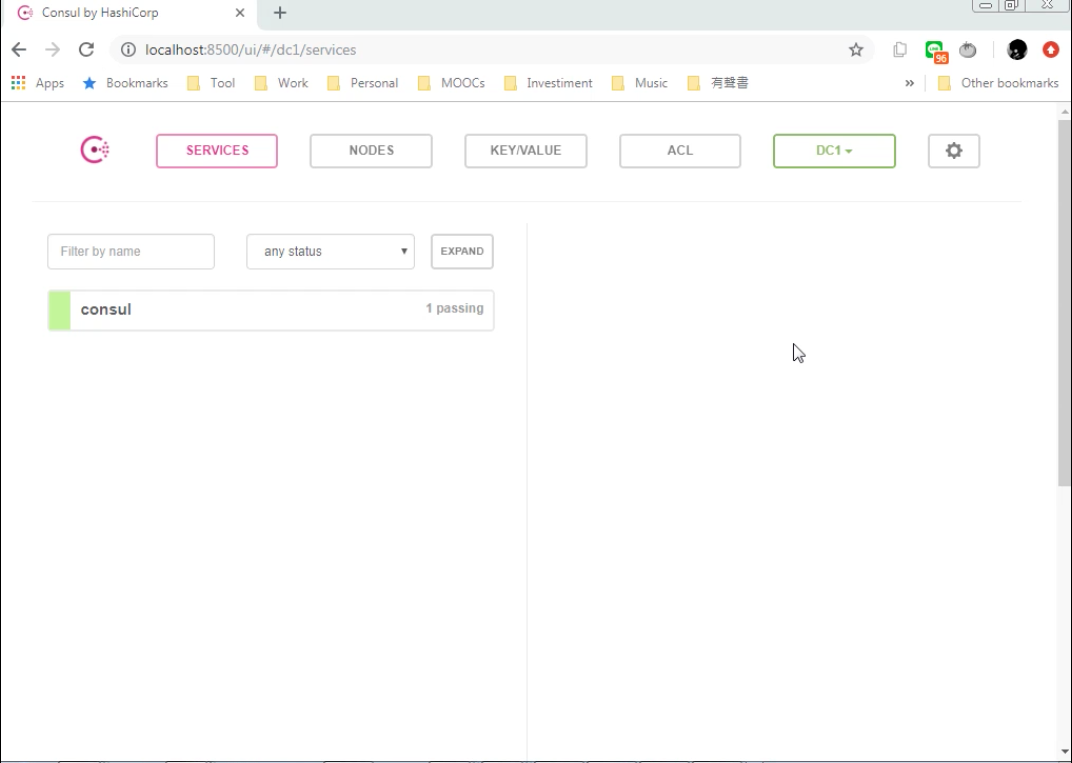
Task: Reload the page with the refresh icon
Action: point(86,49)
